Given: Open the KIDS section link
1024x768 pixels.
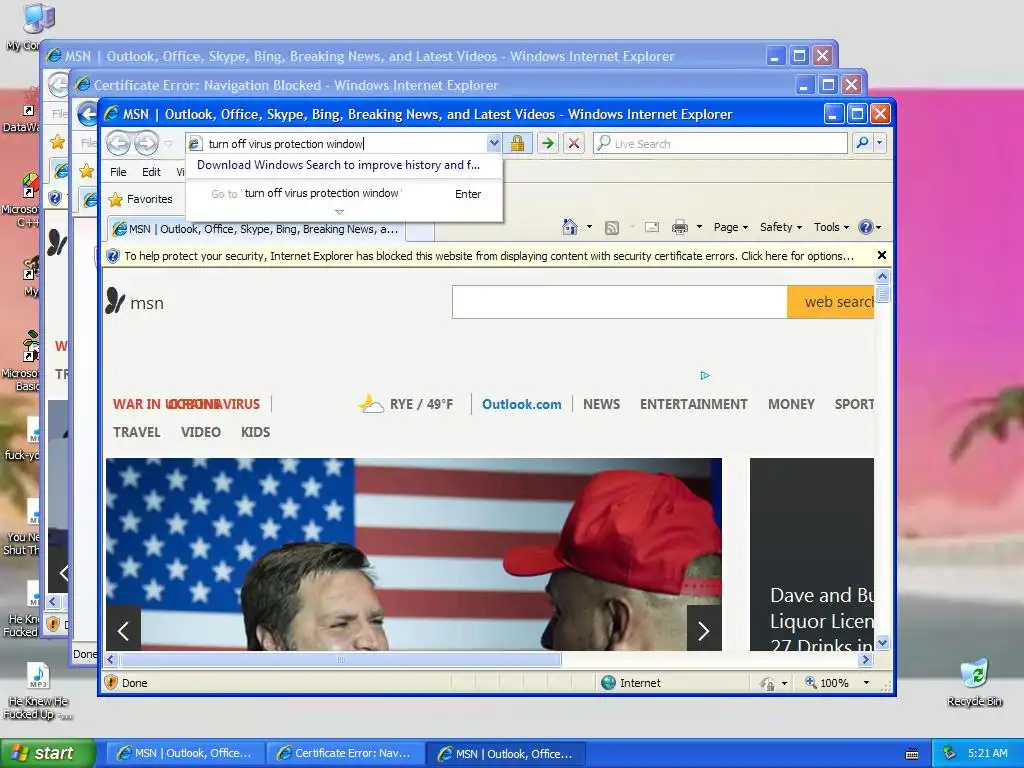Looking at the screenshot, I should coord(255,432).
